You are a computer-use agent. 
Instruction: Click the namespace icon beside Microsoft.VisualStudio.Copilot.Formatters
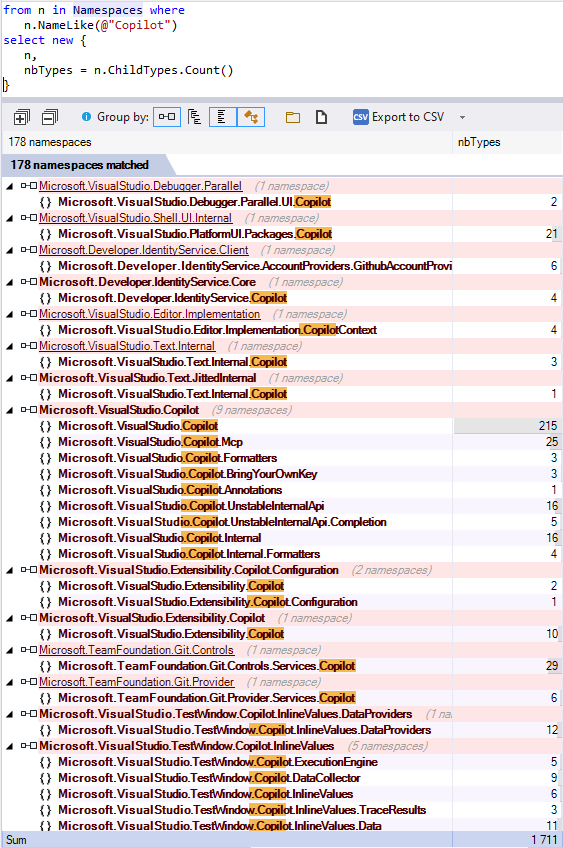point(45,458)
